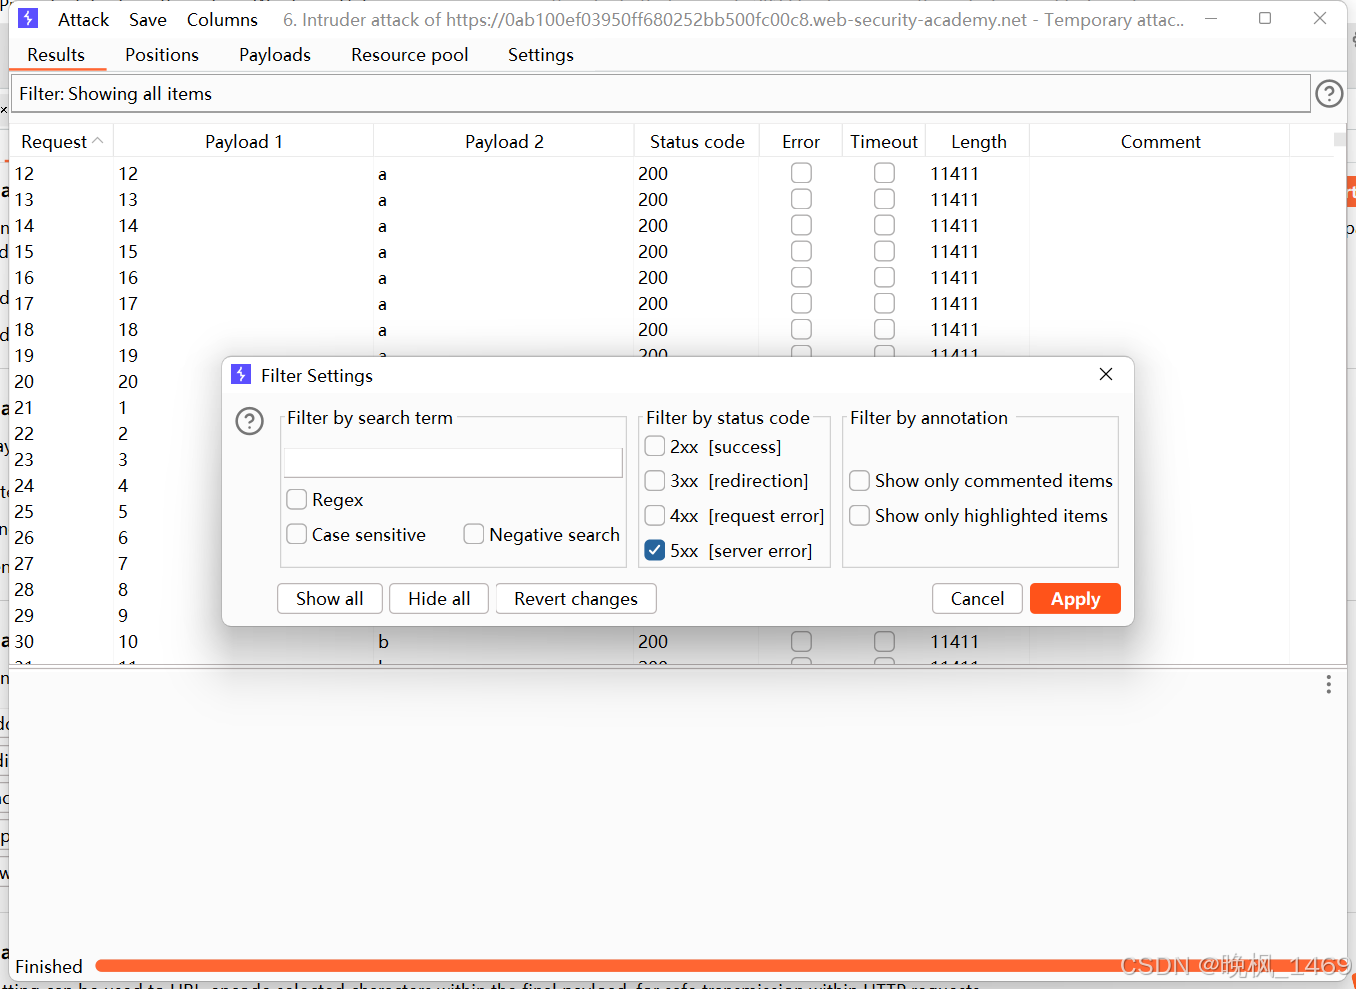Enable Show only highlighted items
1356x989 pixels.
point(859,515)
